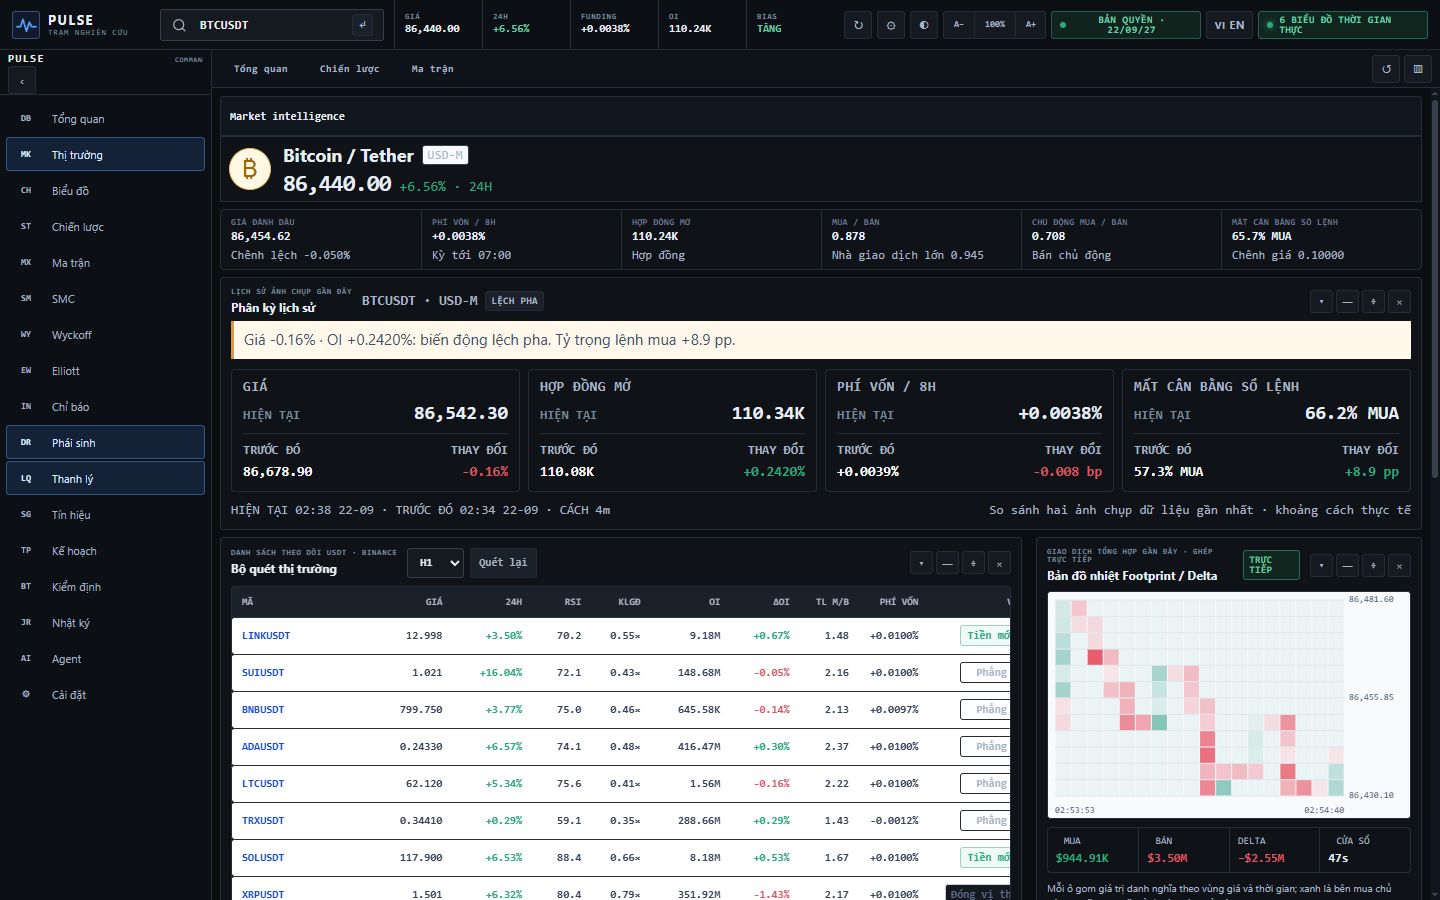Switch to the top Tổng quan tab
The width and height of the screenshot is (1440, 900).
[261, 69]
